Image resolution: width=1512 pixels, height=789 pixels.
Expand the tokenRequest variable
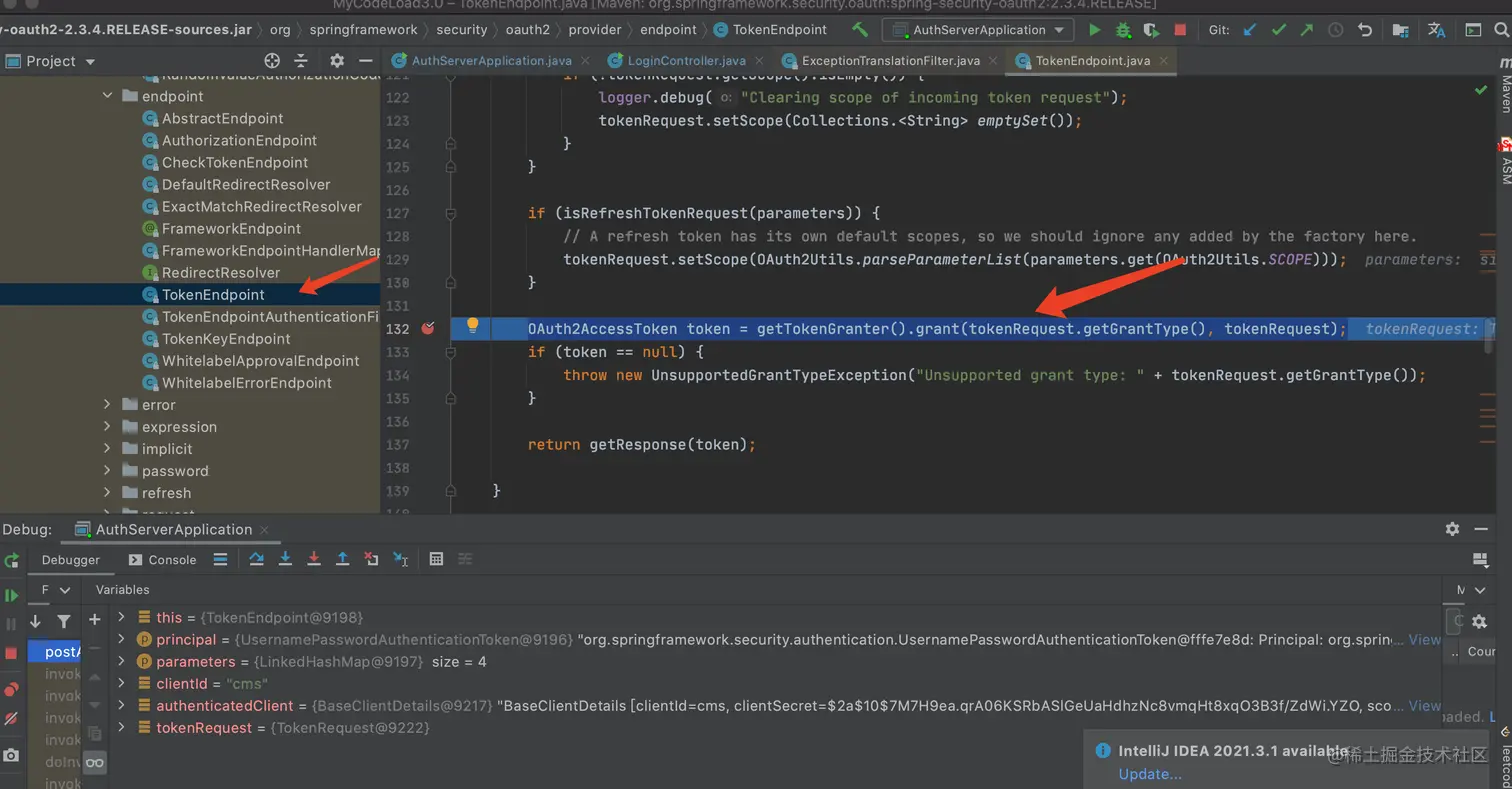[x=122, y=727]
